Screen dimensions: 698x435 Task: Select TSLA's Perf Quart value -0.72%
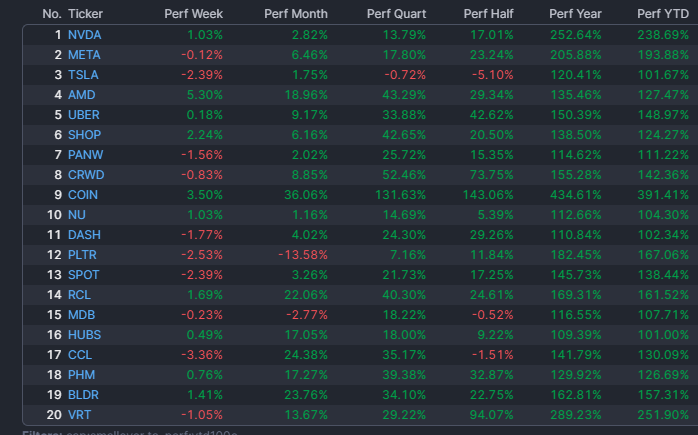pyautogui.click(x=405, y=75)
